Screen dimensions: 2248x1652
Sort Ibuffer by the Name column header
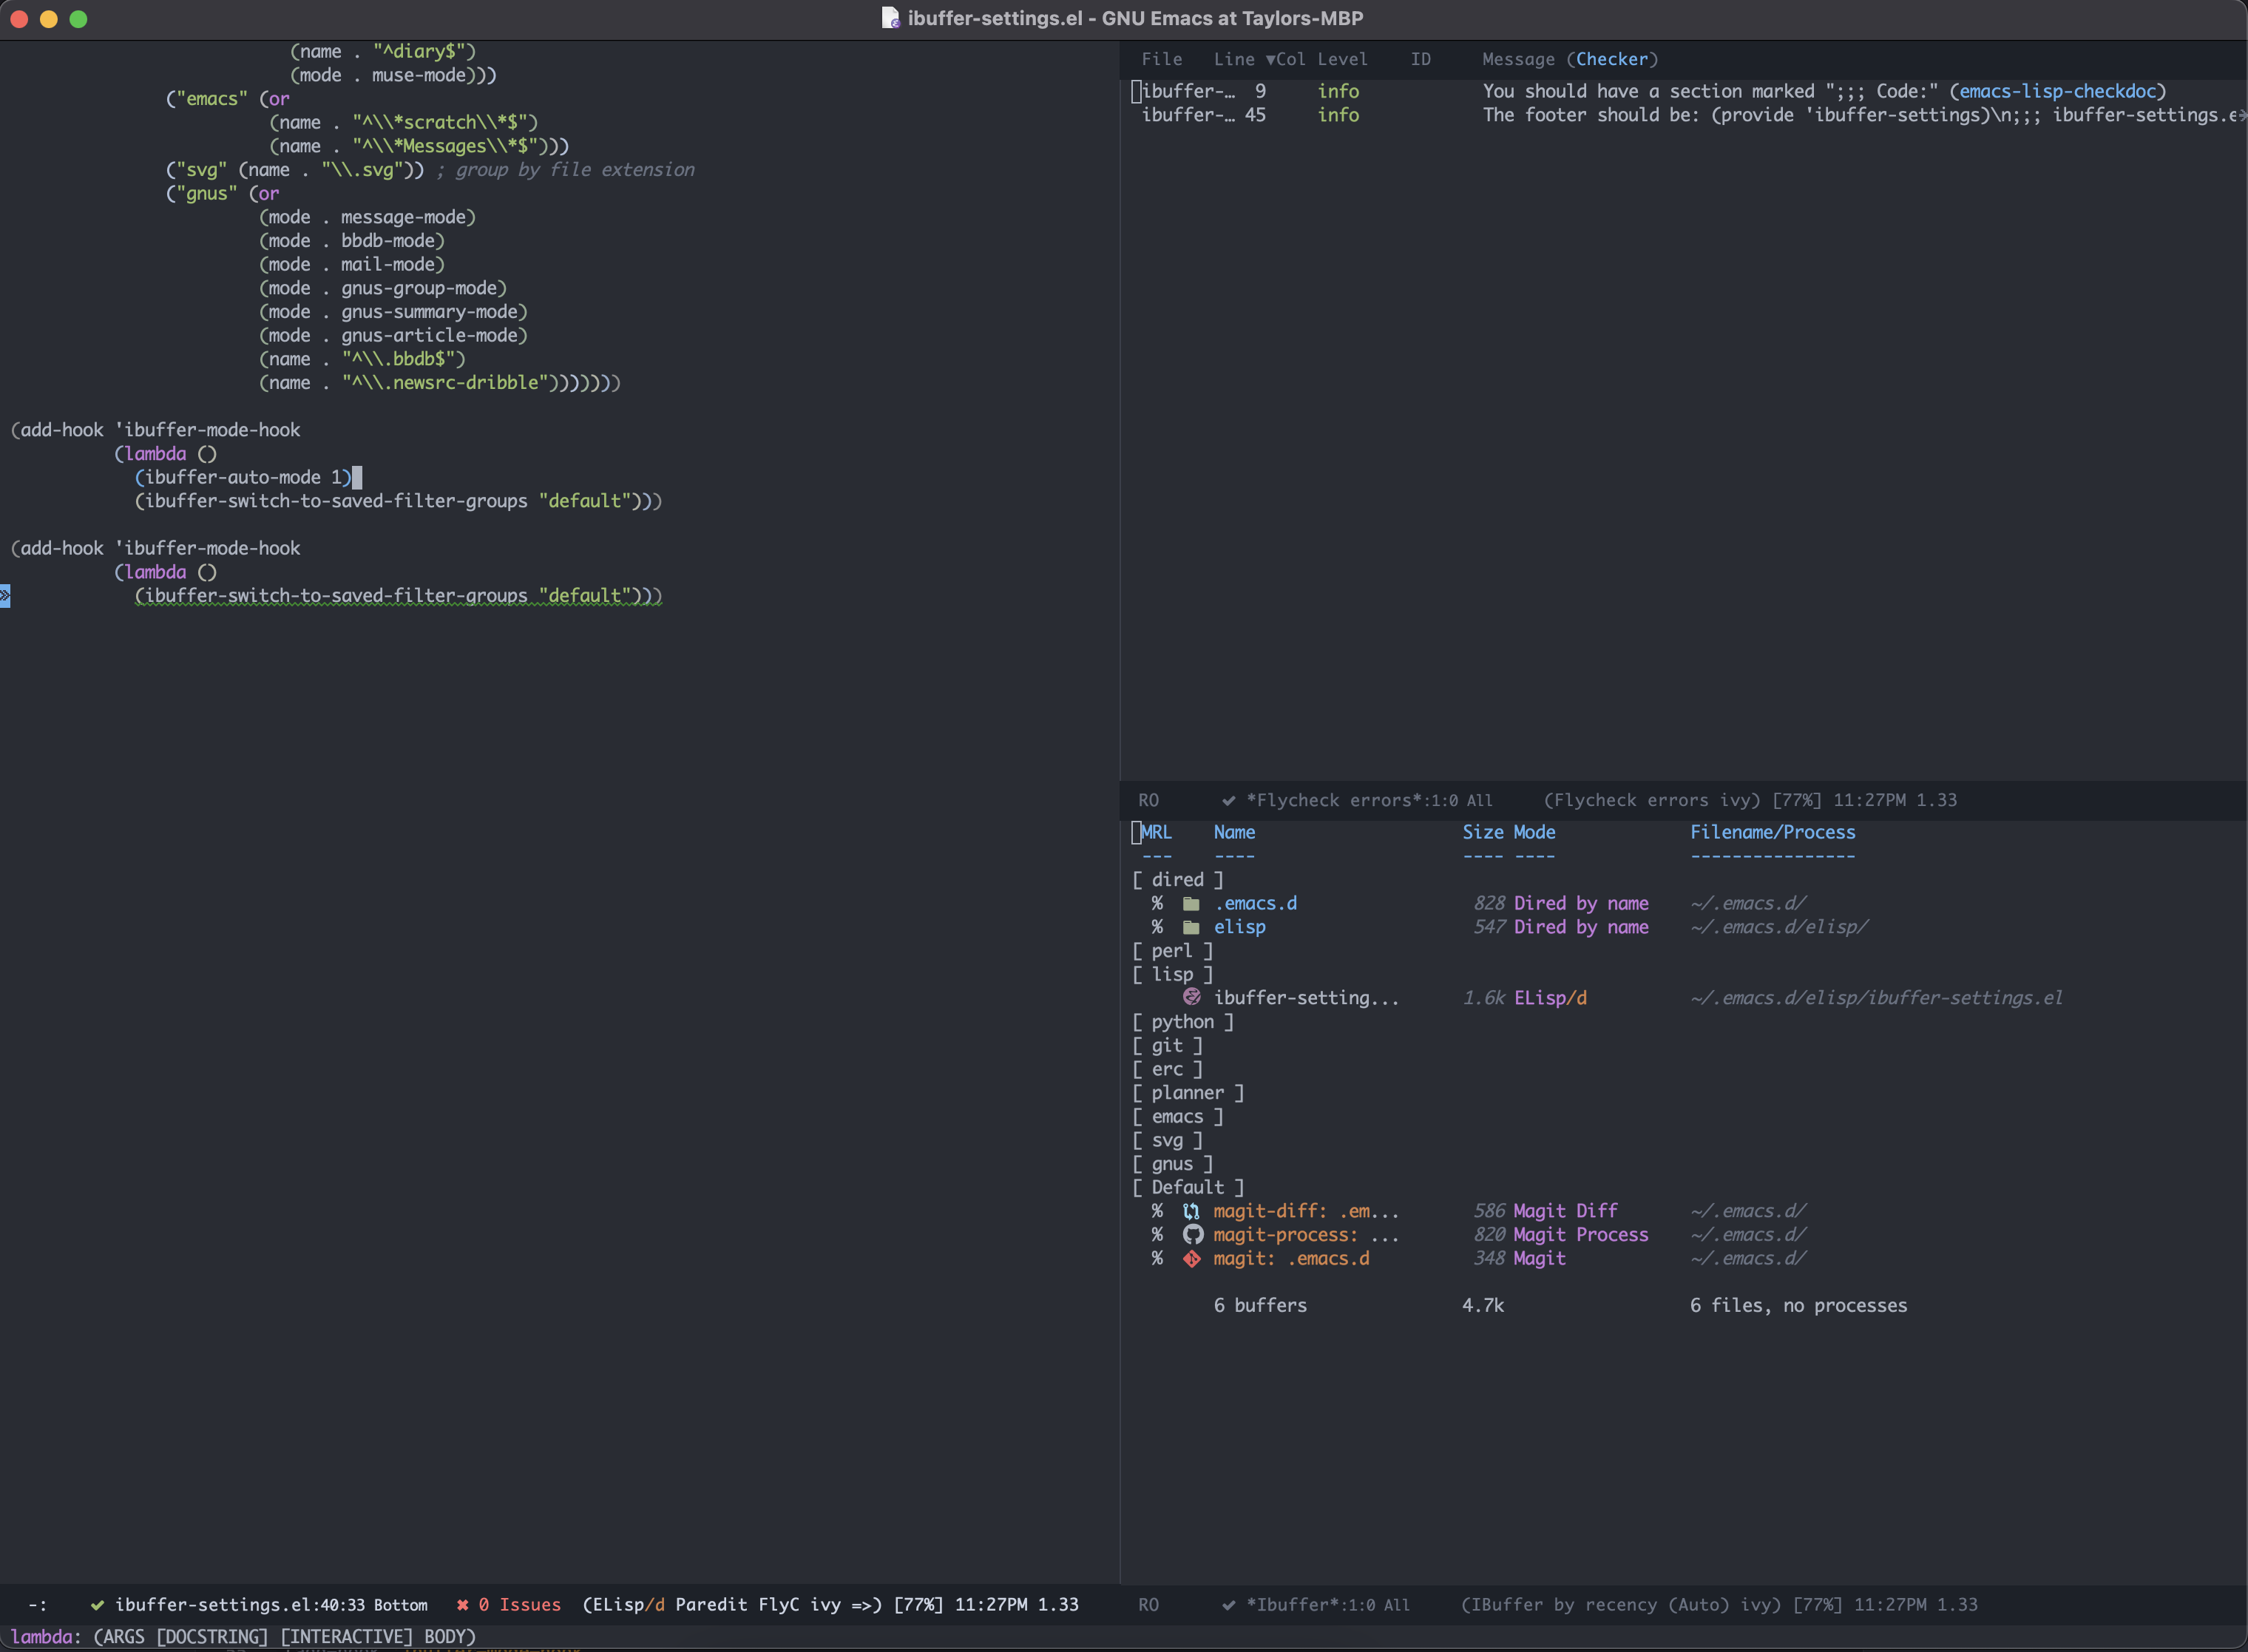point(1234,832)
